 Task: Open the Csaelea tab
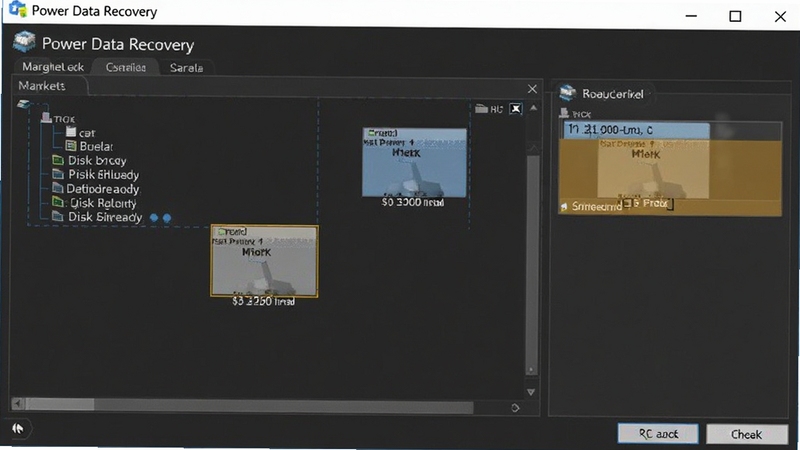(x=126, y=67)
